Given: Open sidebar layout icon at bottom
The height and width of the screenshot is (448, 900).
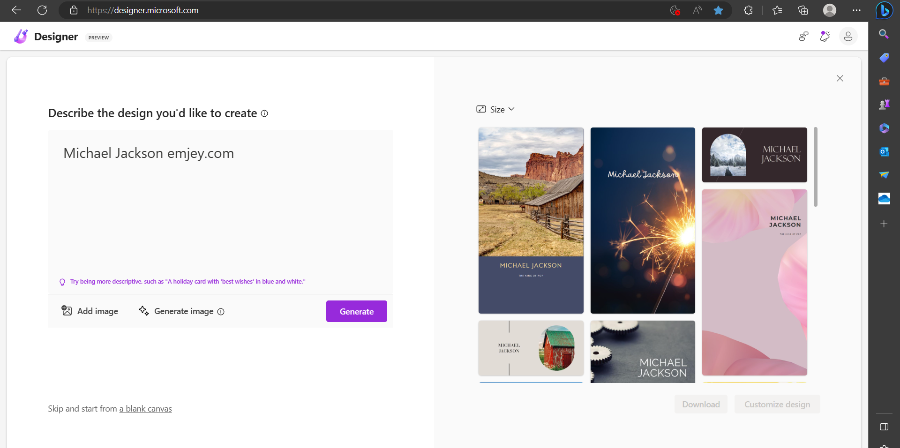Looking at the screenshot, I should [884, 426].
